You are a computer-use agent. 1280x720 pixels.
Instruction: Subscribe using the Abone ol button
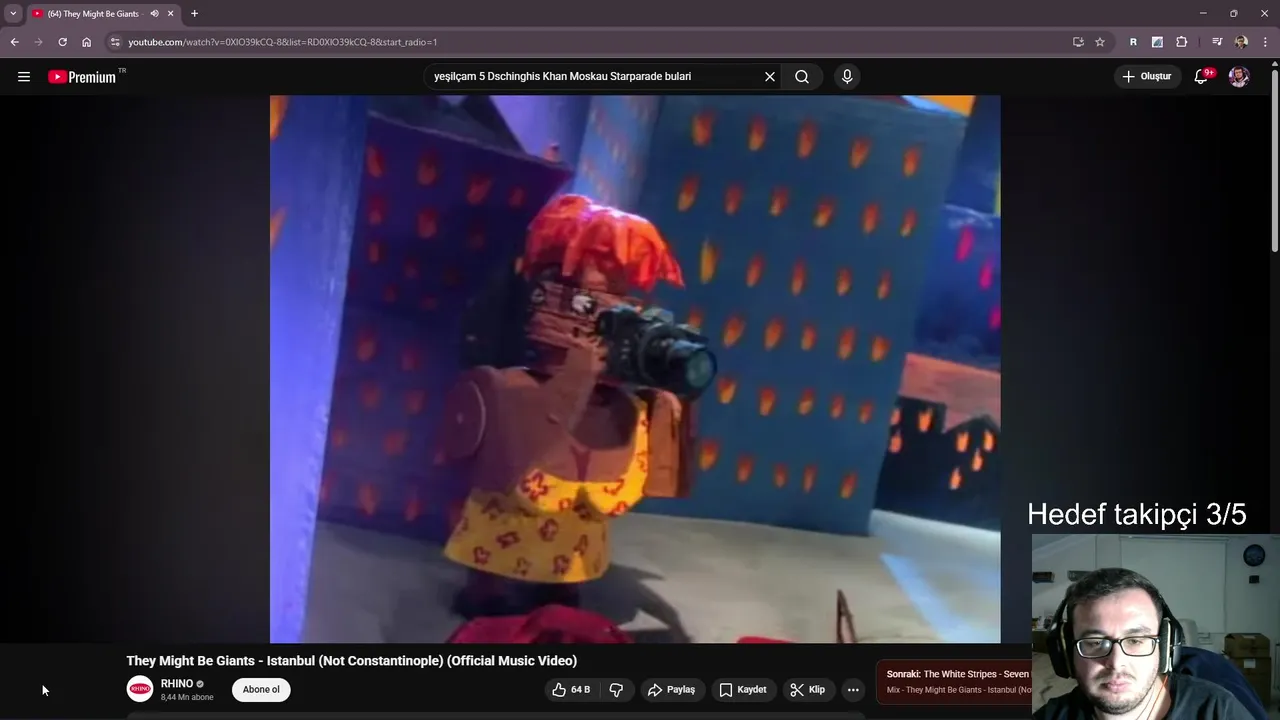tap(261, 690)
